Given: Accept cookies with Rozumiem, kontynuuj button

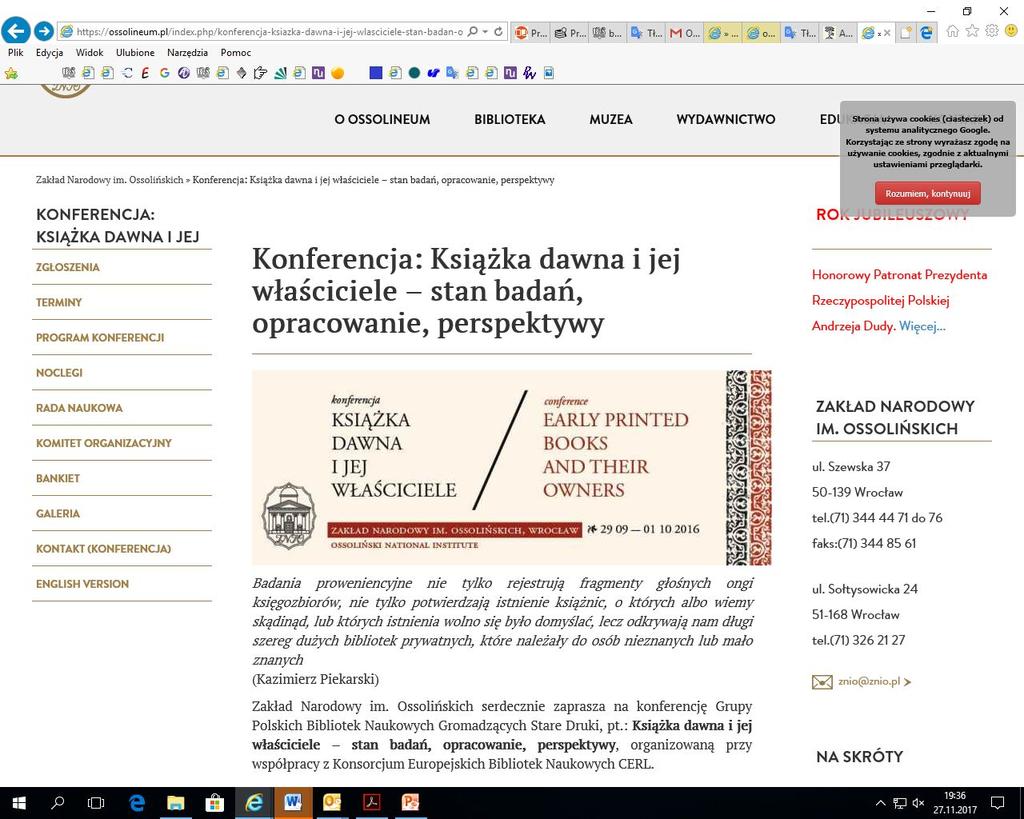Looking at the screenshot, I should point(927,193).
